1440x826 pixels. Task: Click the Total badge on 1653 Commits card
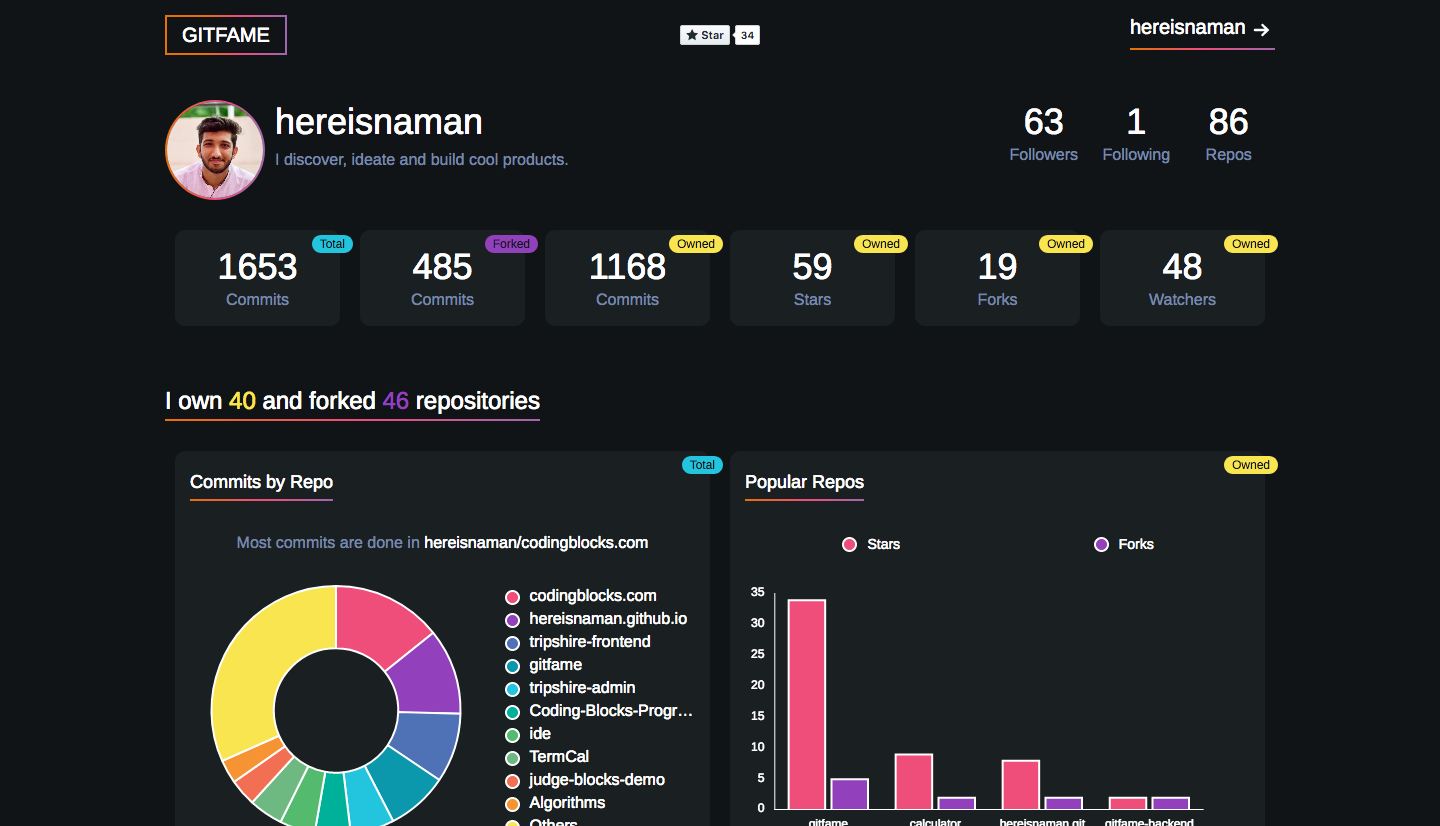[331, 243]
